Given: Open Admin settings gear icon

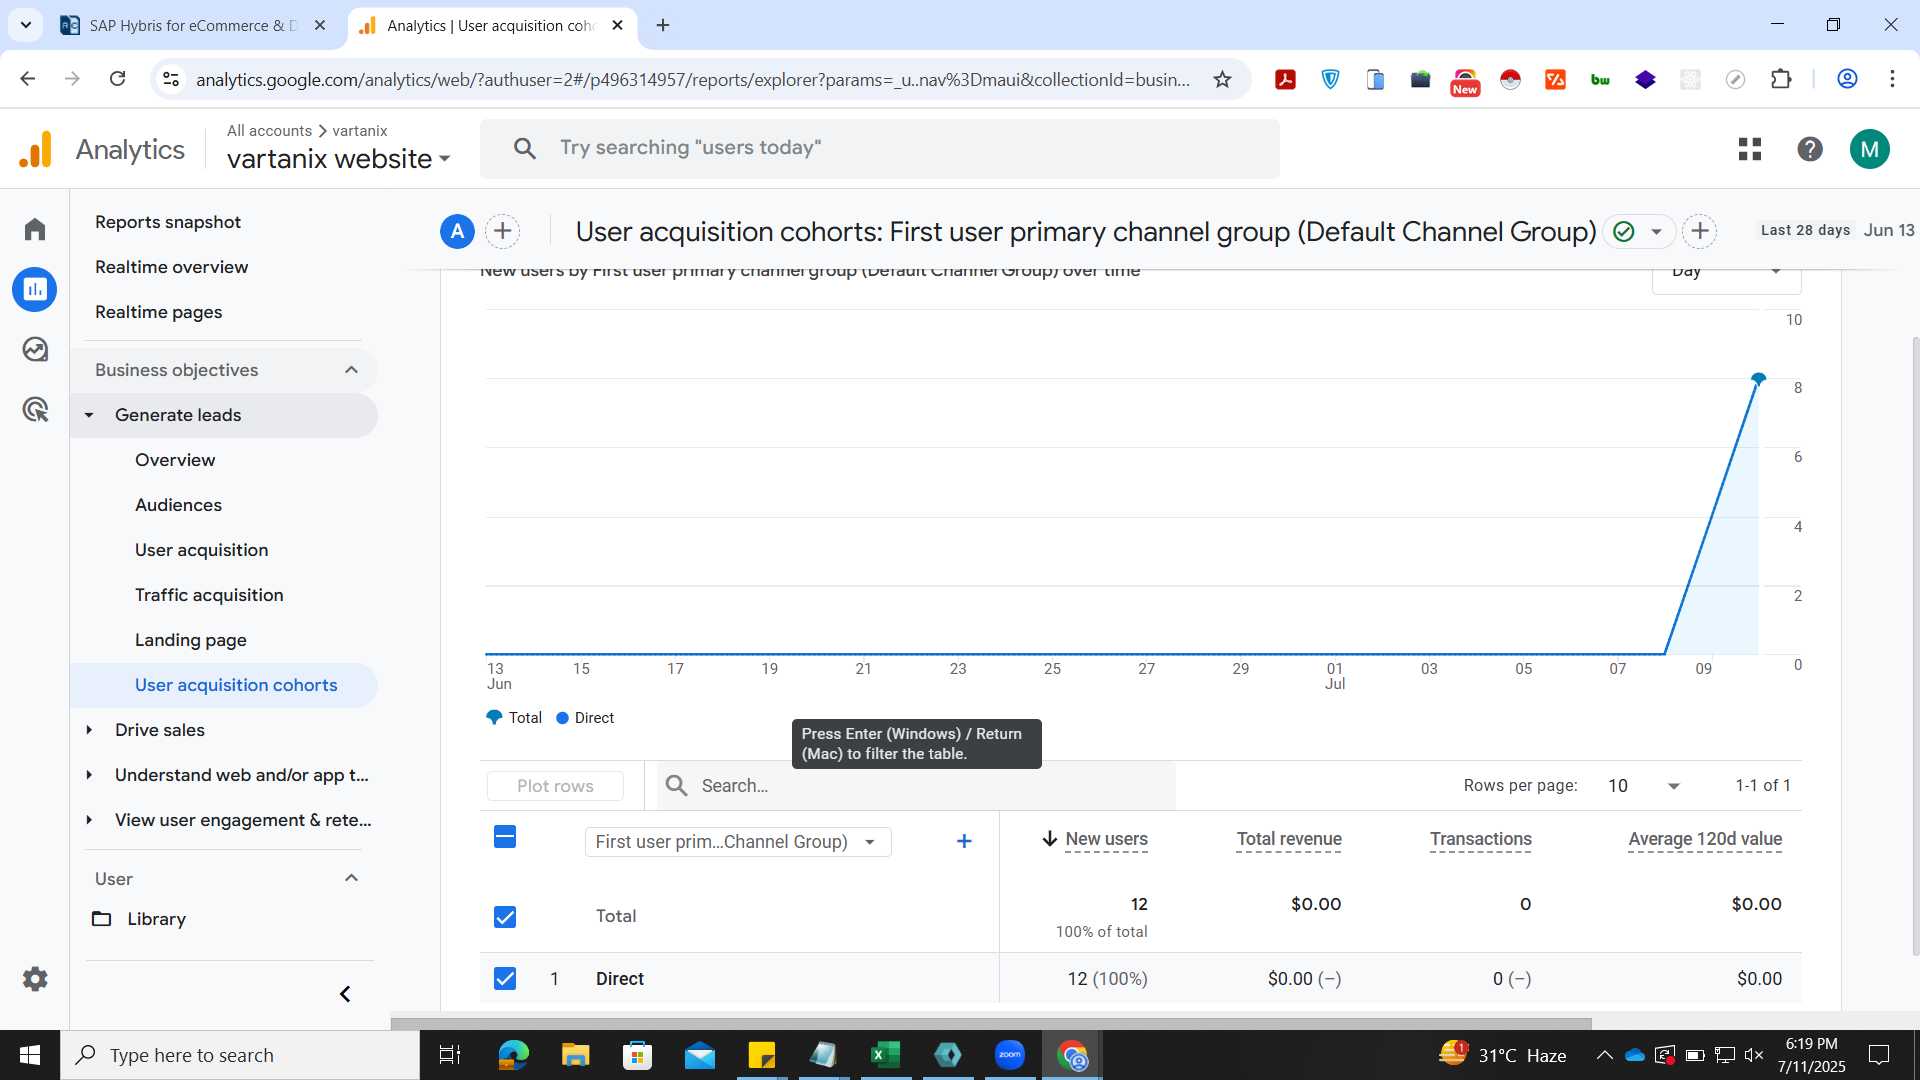Looking at the screenshot, I should (35, 979).
